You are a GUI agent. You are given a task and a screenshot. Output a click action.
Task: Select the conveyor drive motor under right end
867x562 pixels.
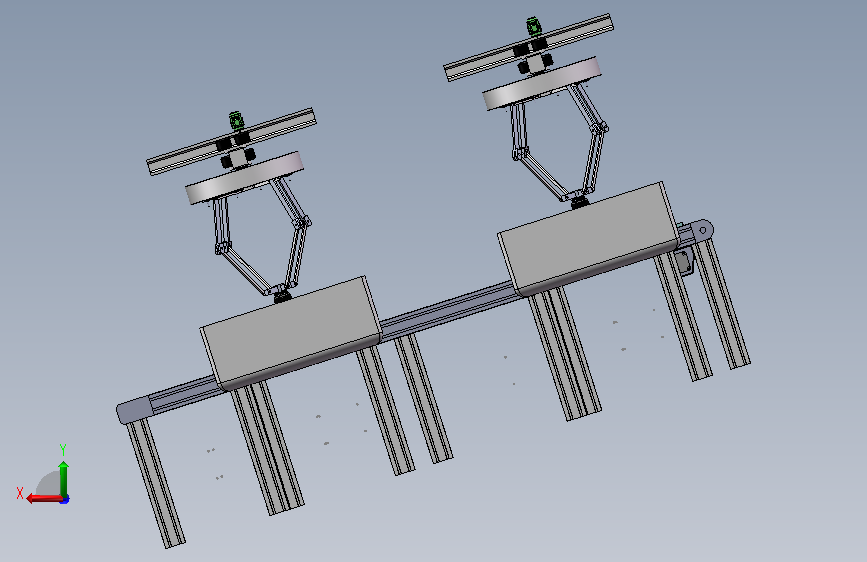point(684,261)
